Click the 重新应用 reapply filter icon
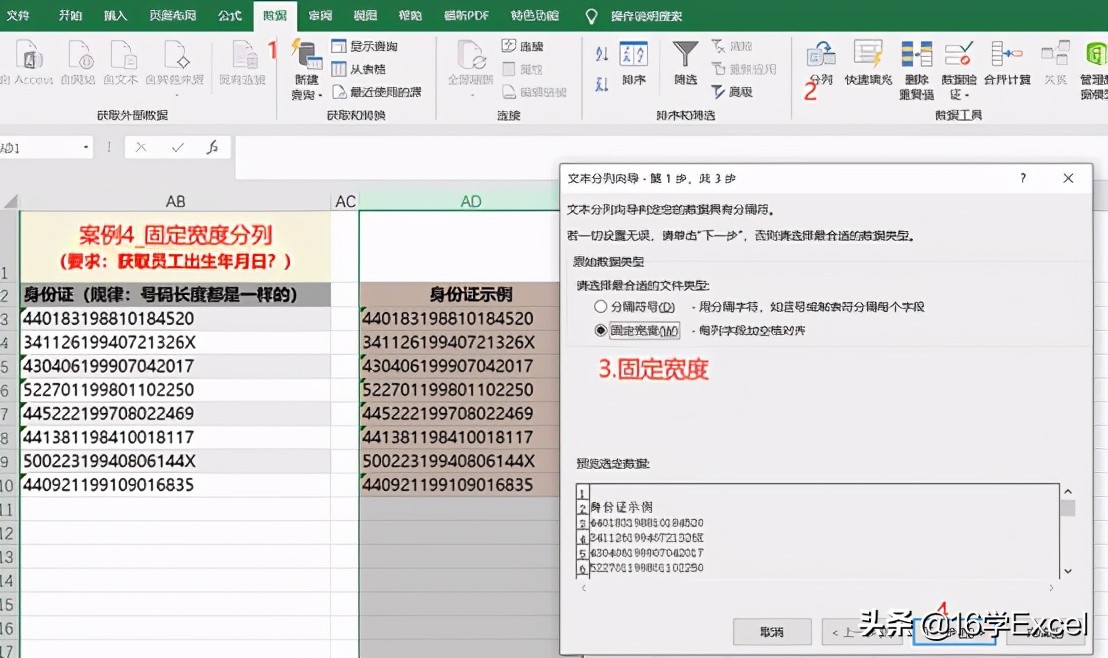Viewport: 1108px width, 658px height. [718, 69]
